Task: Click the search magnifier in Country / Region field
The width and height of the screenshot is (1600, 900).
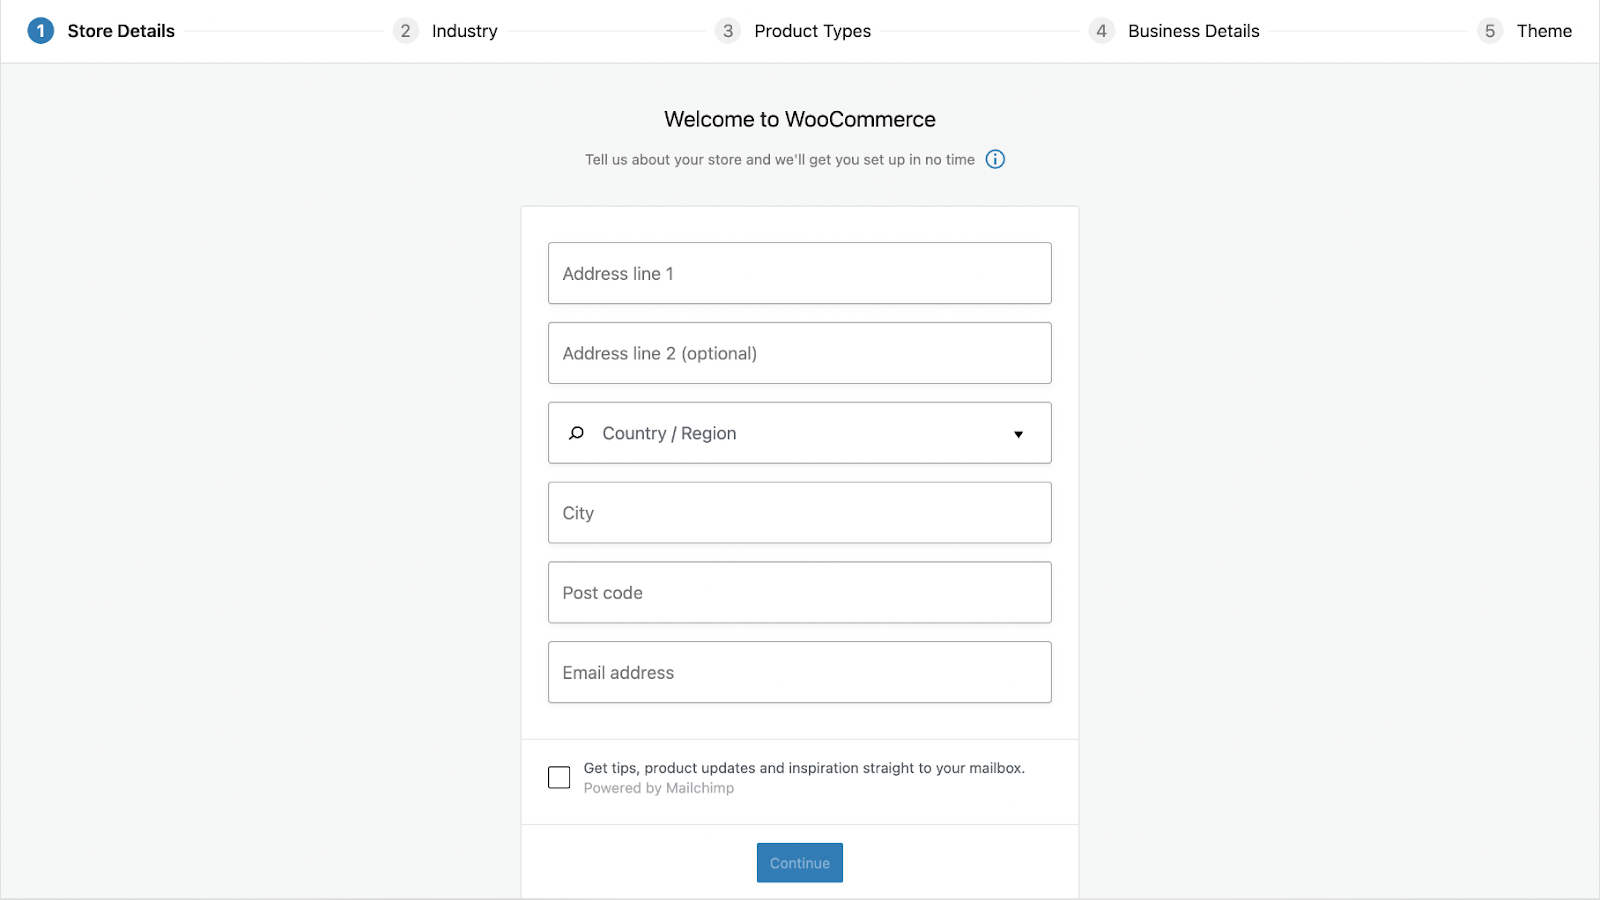Action: [x=576, y=433]
